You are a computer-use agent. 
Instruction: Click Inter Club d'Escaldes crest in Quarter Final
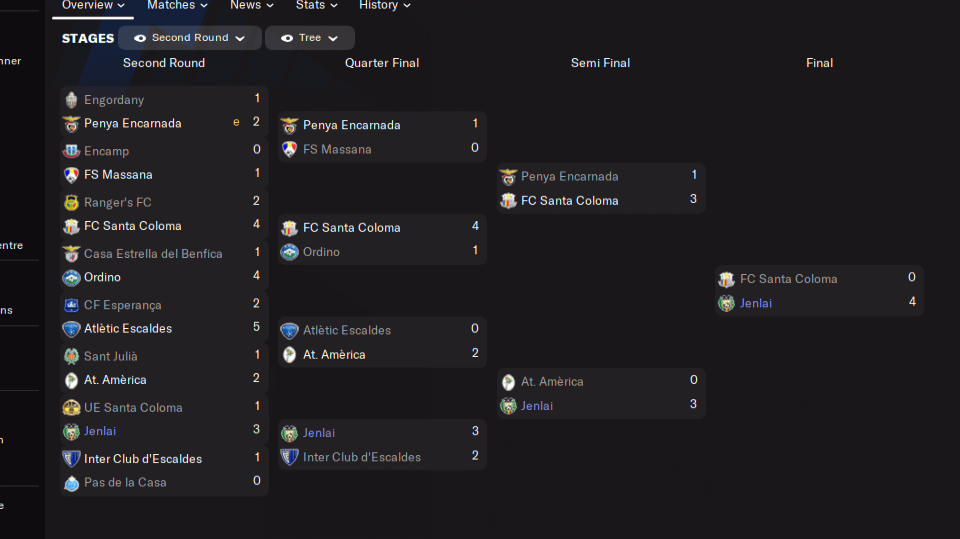point(290,457)
